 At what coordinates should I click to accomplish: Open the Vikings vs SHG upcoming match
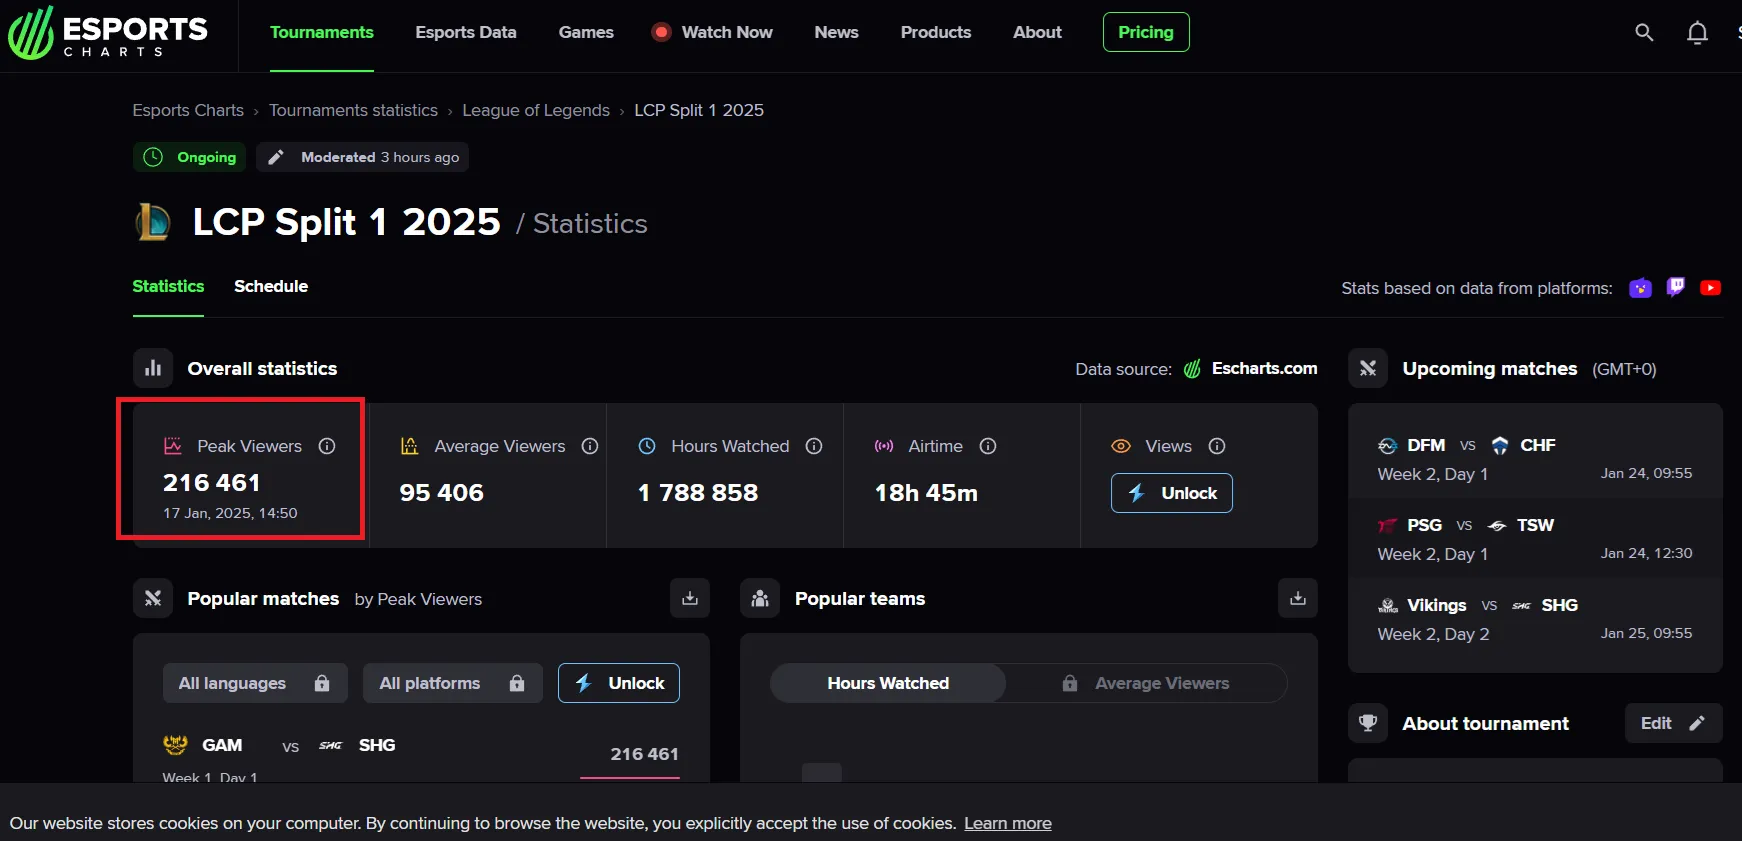click(x=1535, y=618)
